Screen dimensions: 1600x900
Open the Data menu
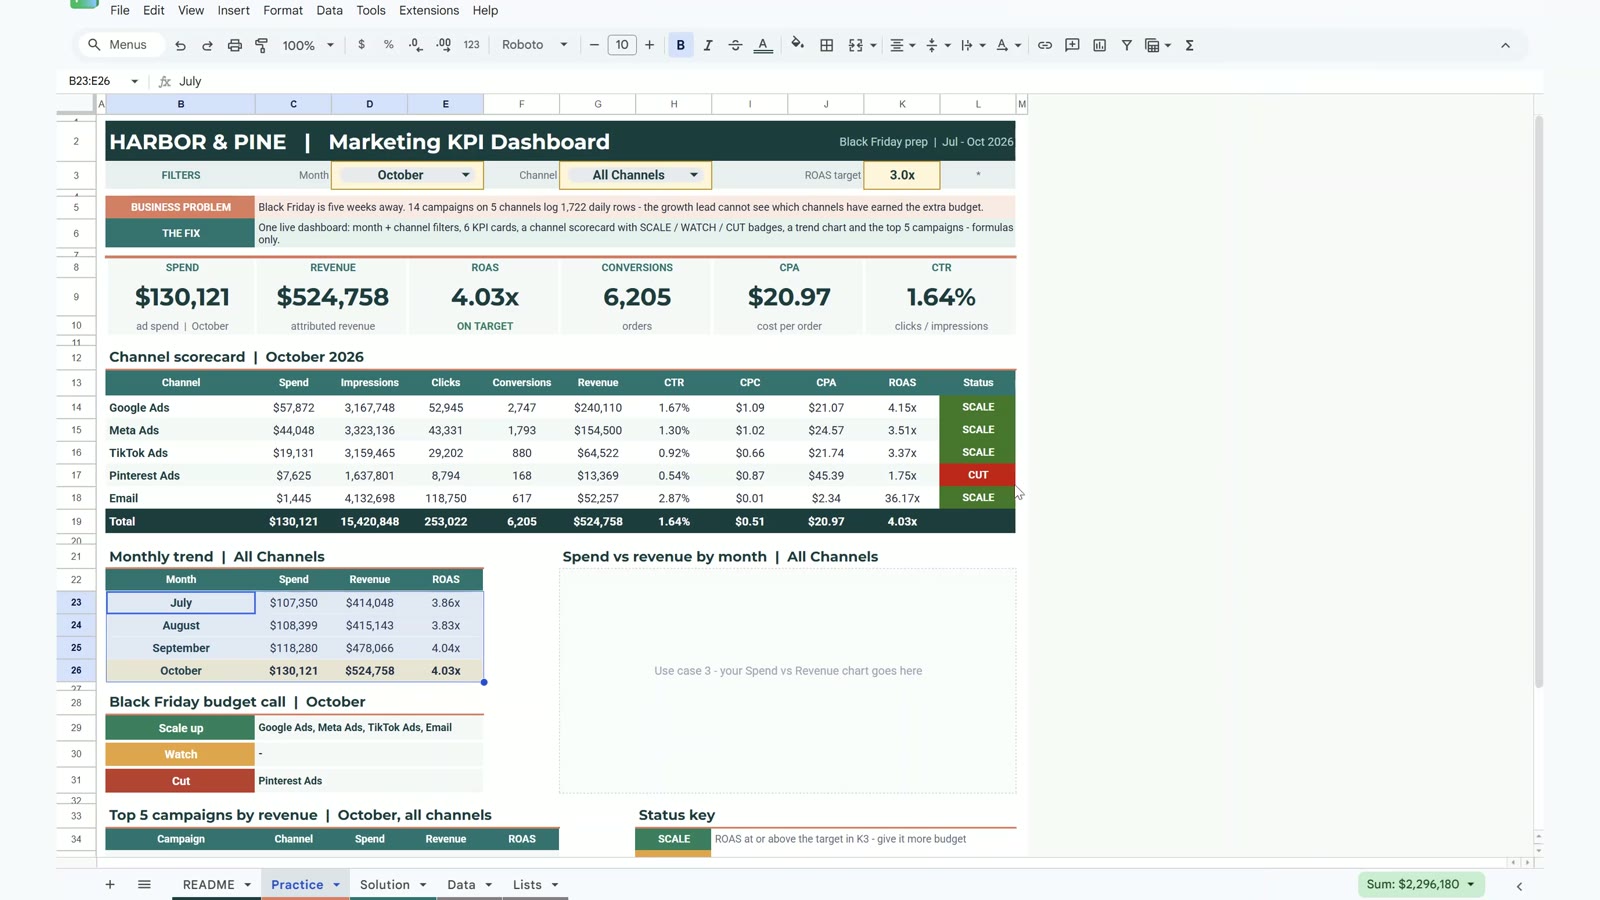329,10
